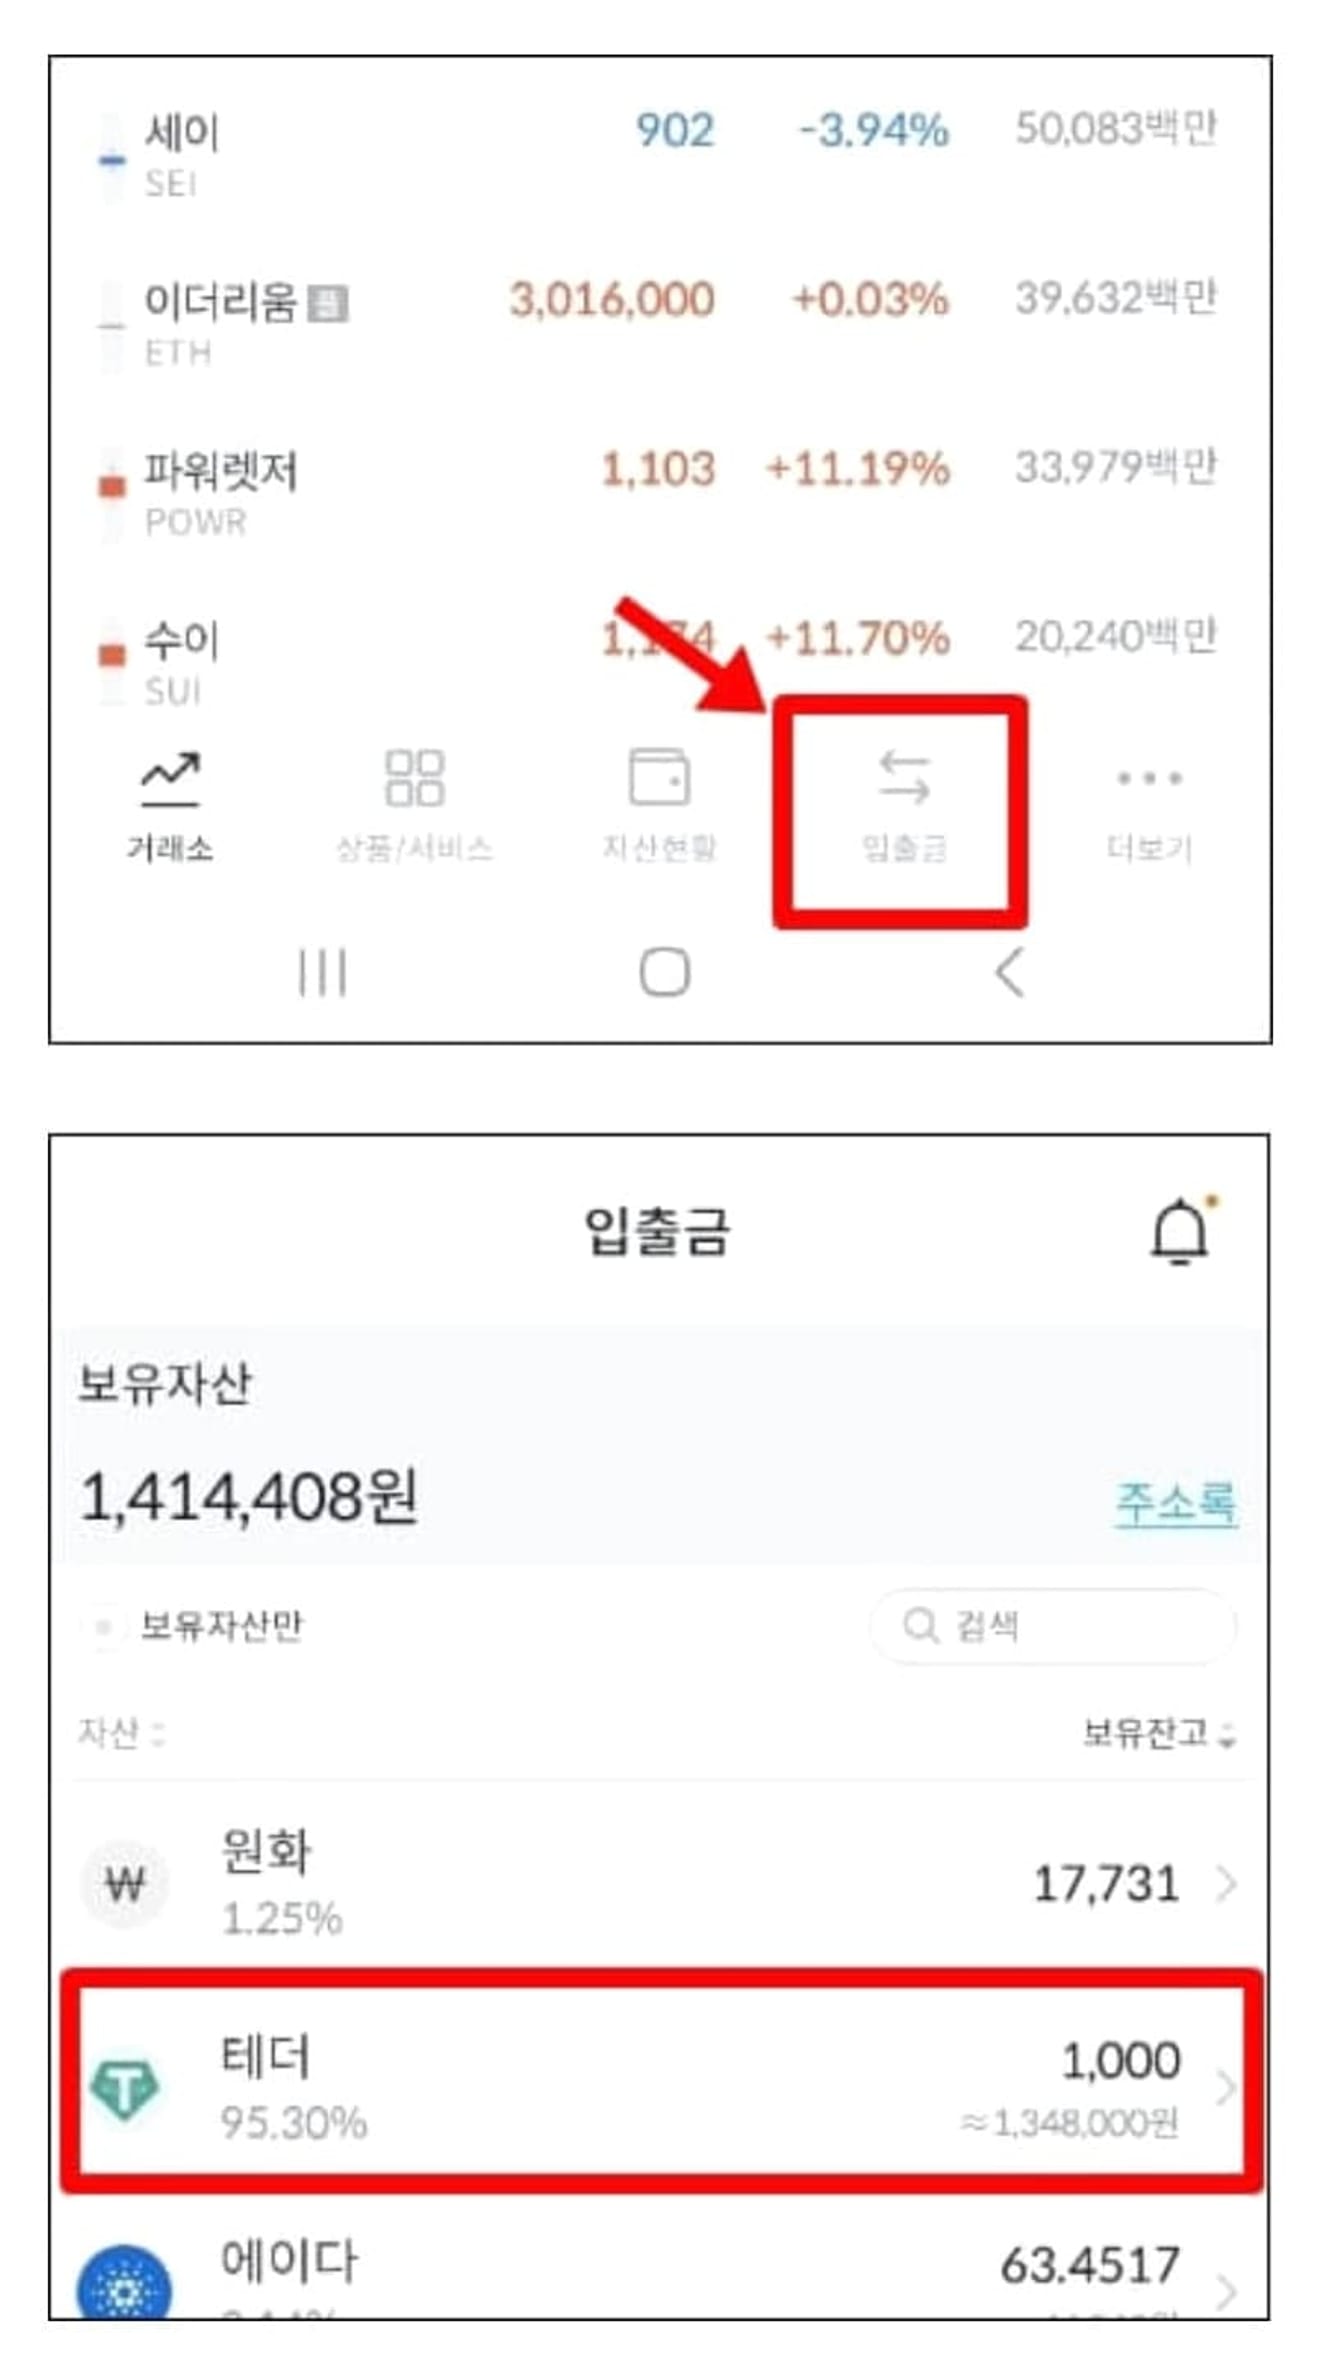Toggle the 보유자산만 filter checkbox
Image resolution: width=1320 pixels, height=2371 pixels.
tap(103, 1626)
